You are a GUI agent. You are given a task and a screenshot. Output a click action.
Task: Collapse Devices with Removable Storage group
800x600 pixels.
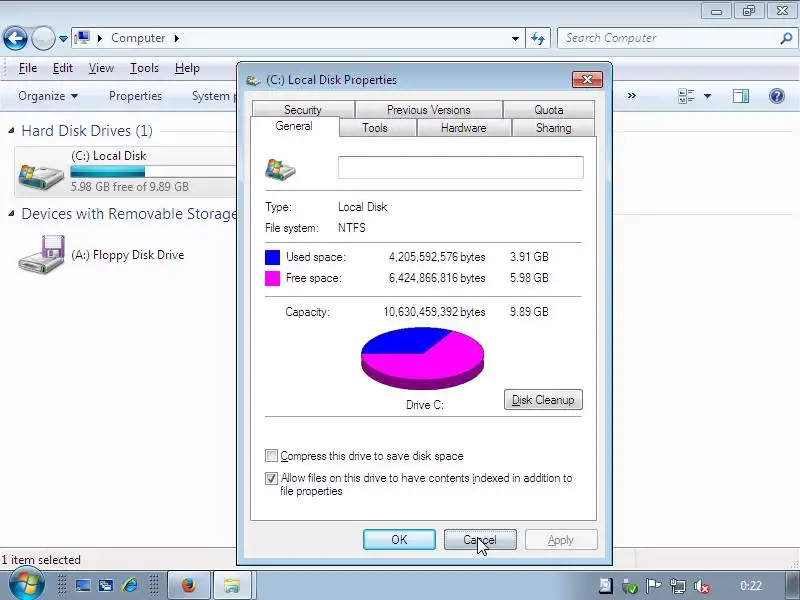point(11,214)
